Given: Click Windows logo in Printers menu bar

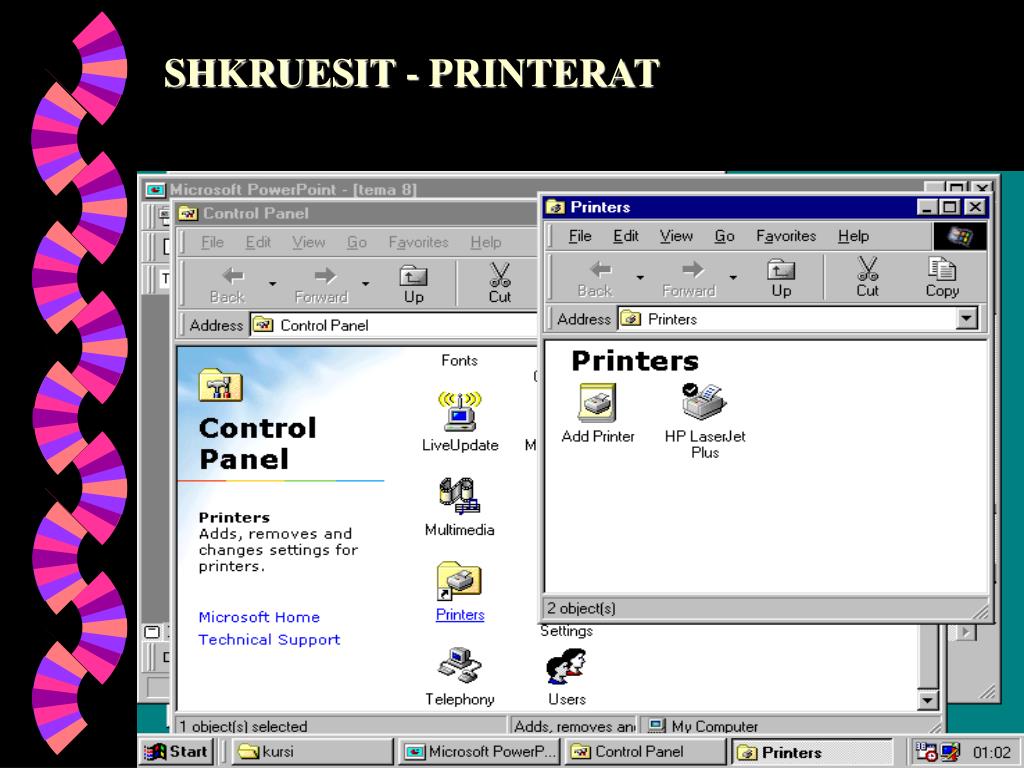Looking at the screenshot, I should click(x=959, y=236).
